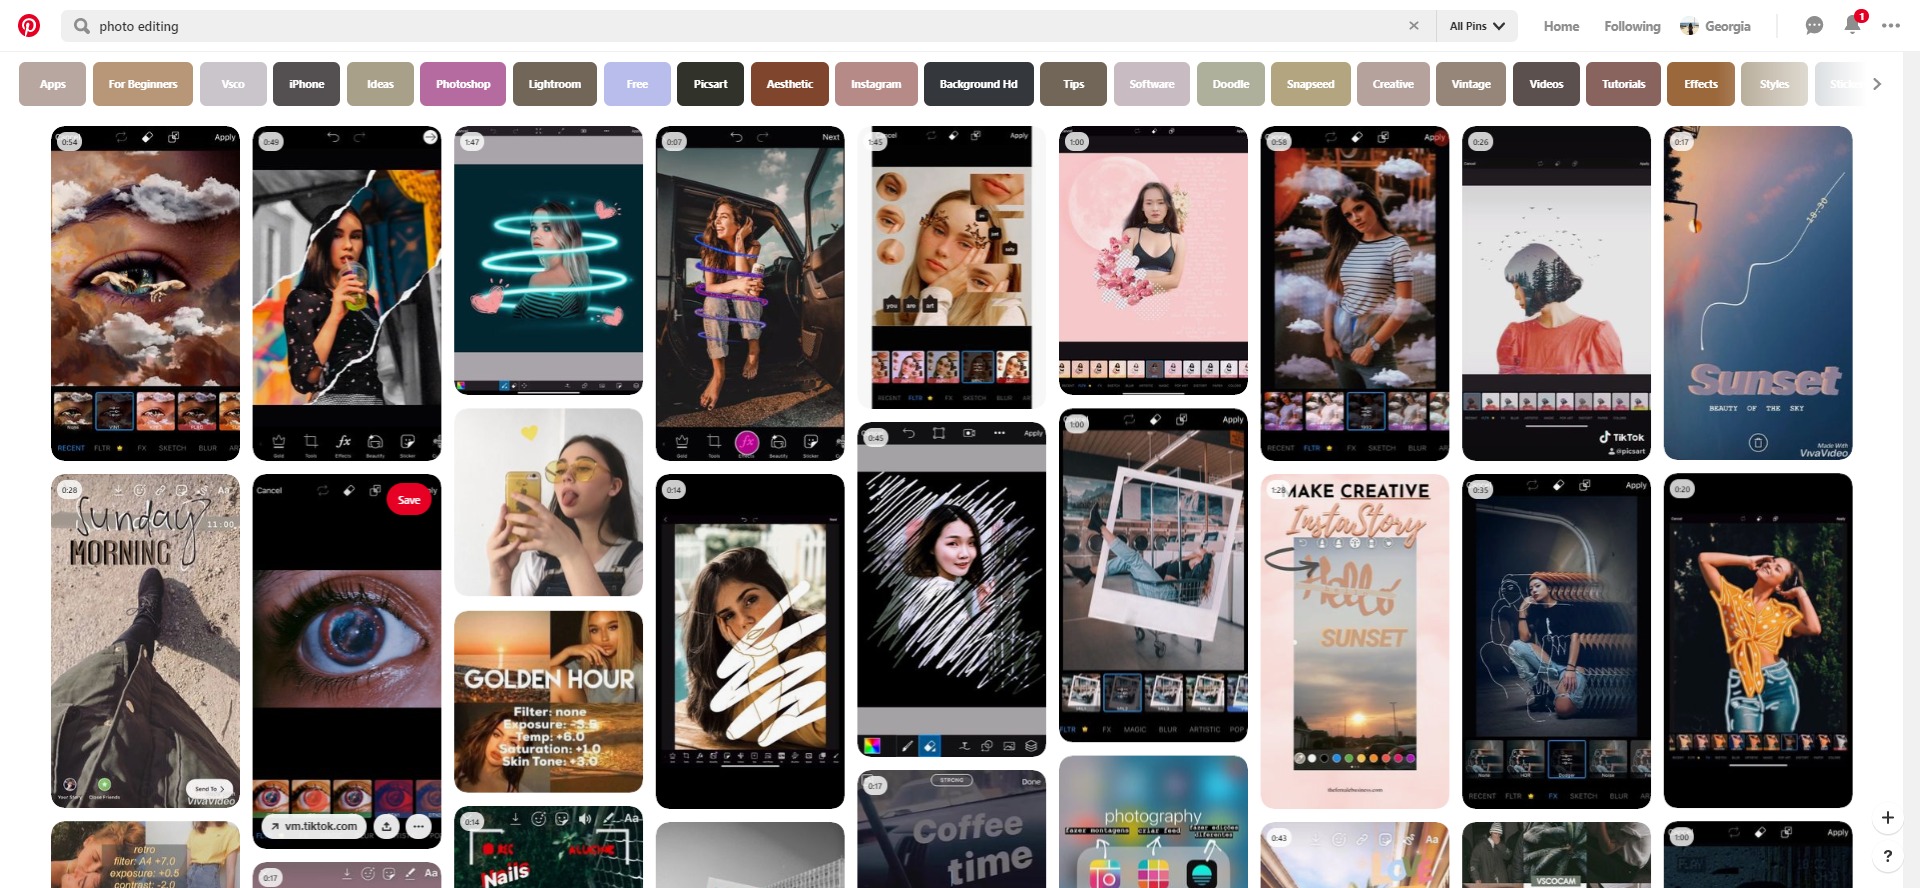Open the white brush stroke portrait pin

pos(750,641)
